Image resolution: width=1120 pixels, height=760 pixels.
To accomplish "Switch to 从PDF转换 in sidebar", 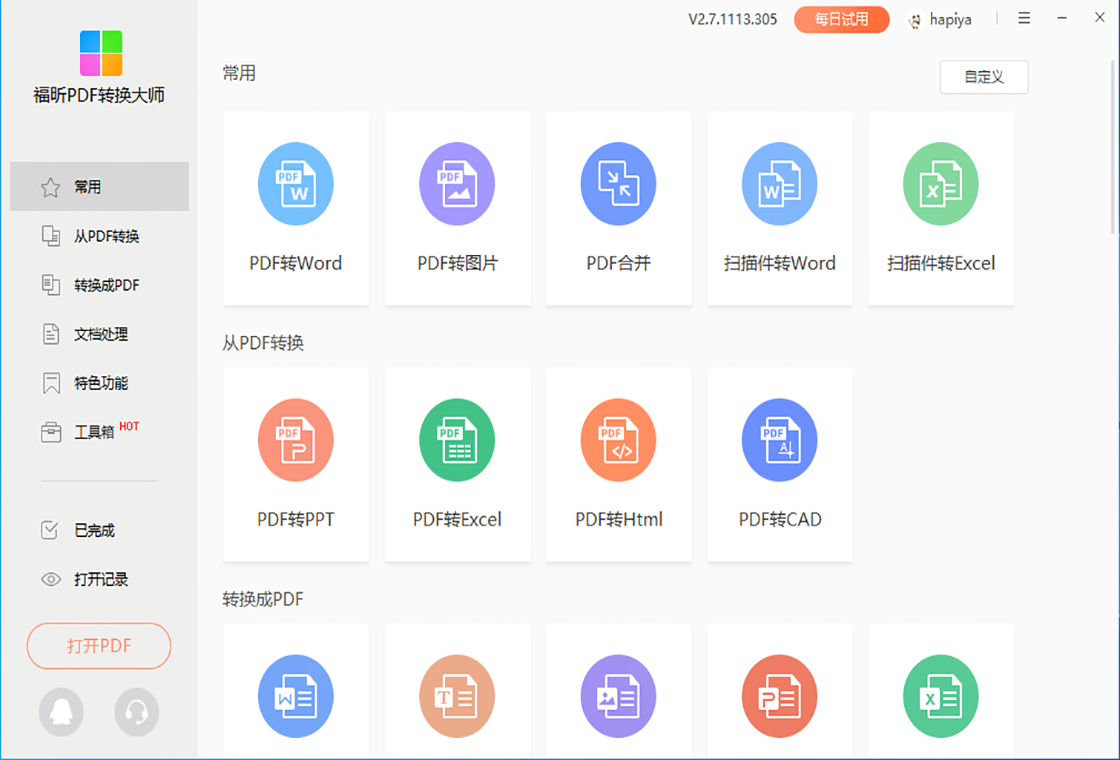I will [x=99, y=236].
